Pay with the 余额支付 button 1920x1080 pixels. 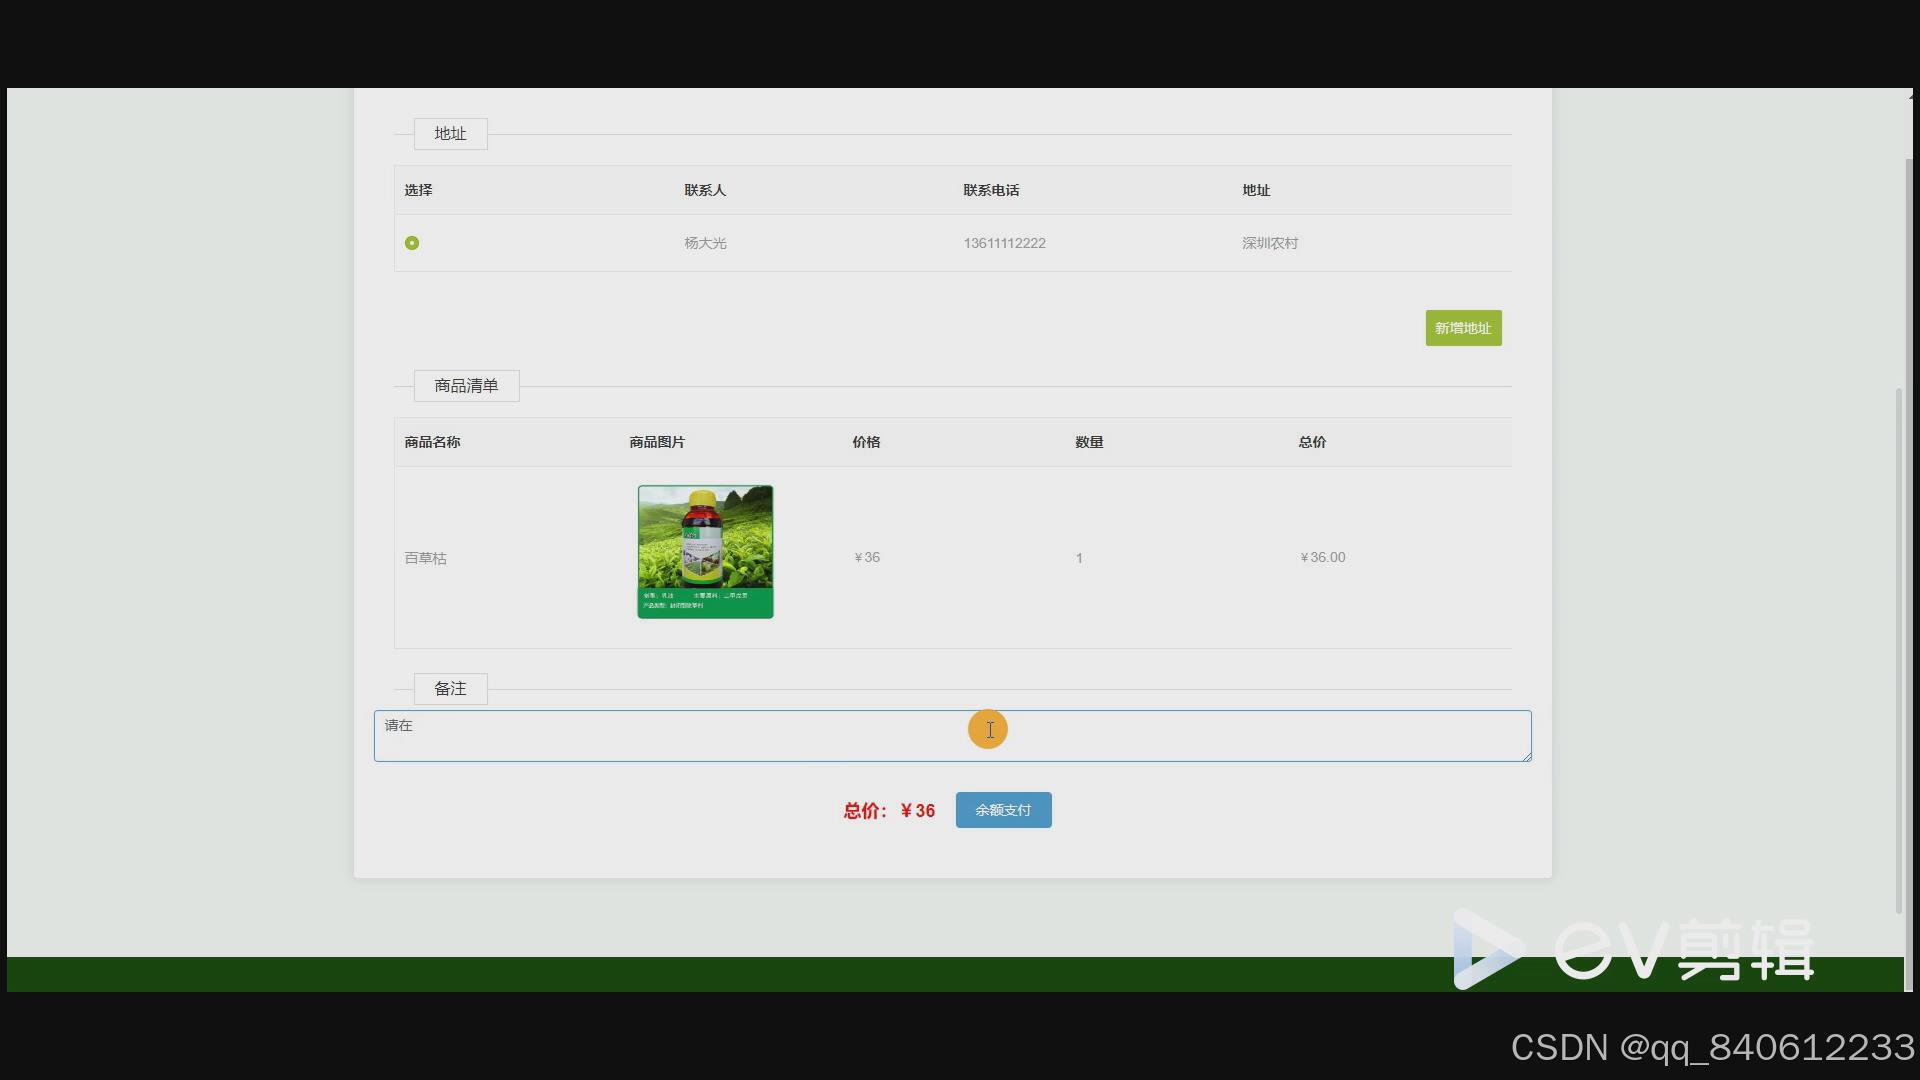tap(1003, 810)
